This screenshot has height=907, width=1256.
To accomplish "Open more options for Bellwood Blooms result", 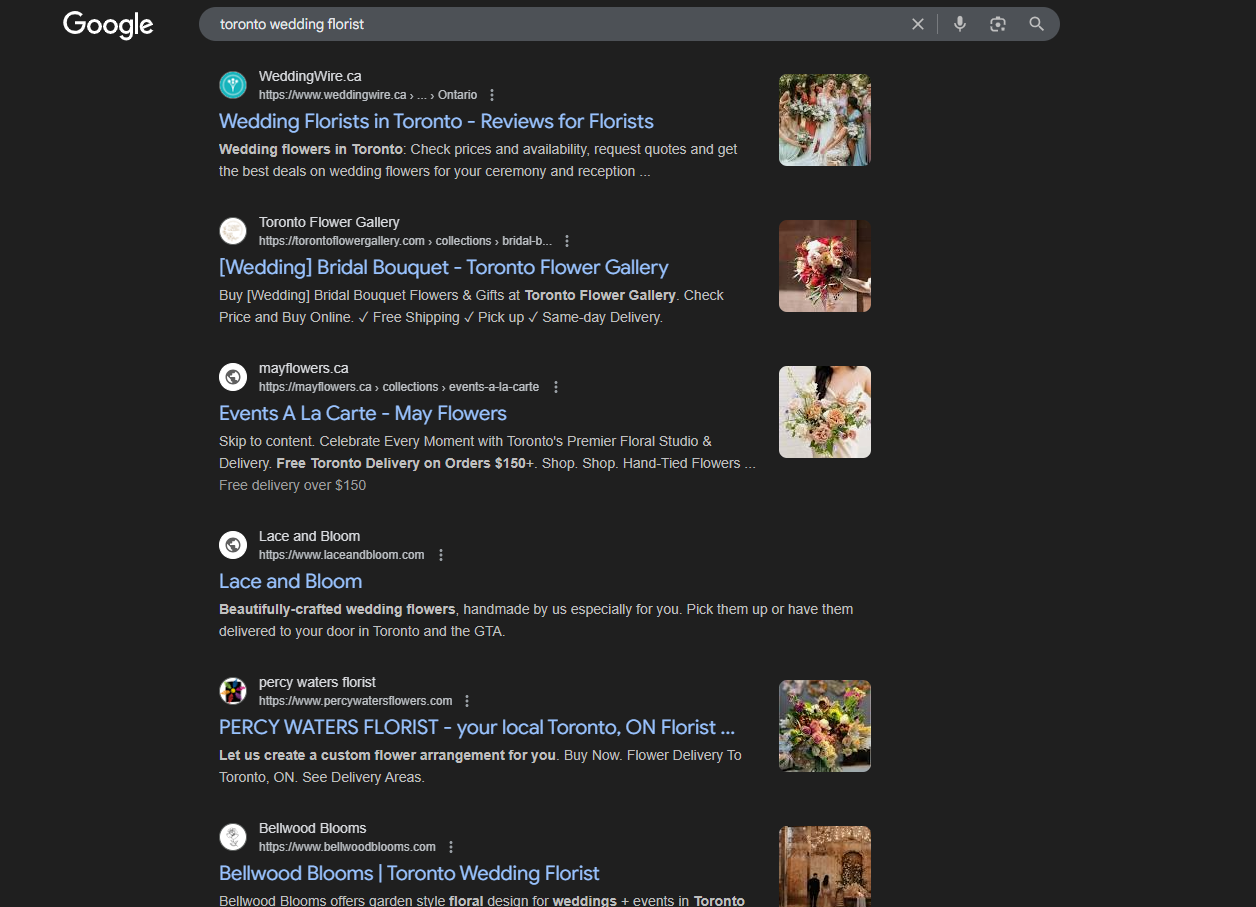I will tap(451, 847).
